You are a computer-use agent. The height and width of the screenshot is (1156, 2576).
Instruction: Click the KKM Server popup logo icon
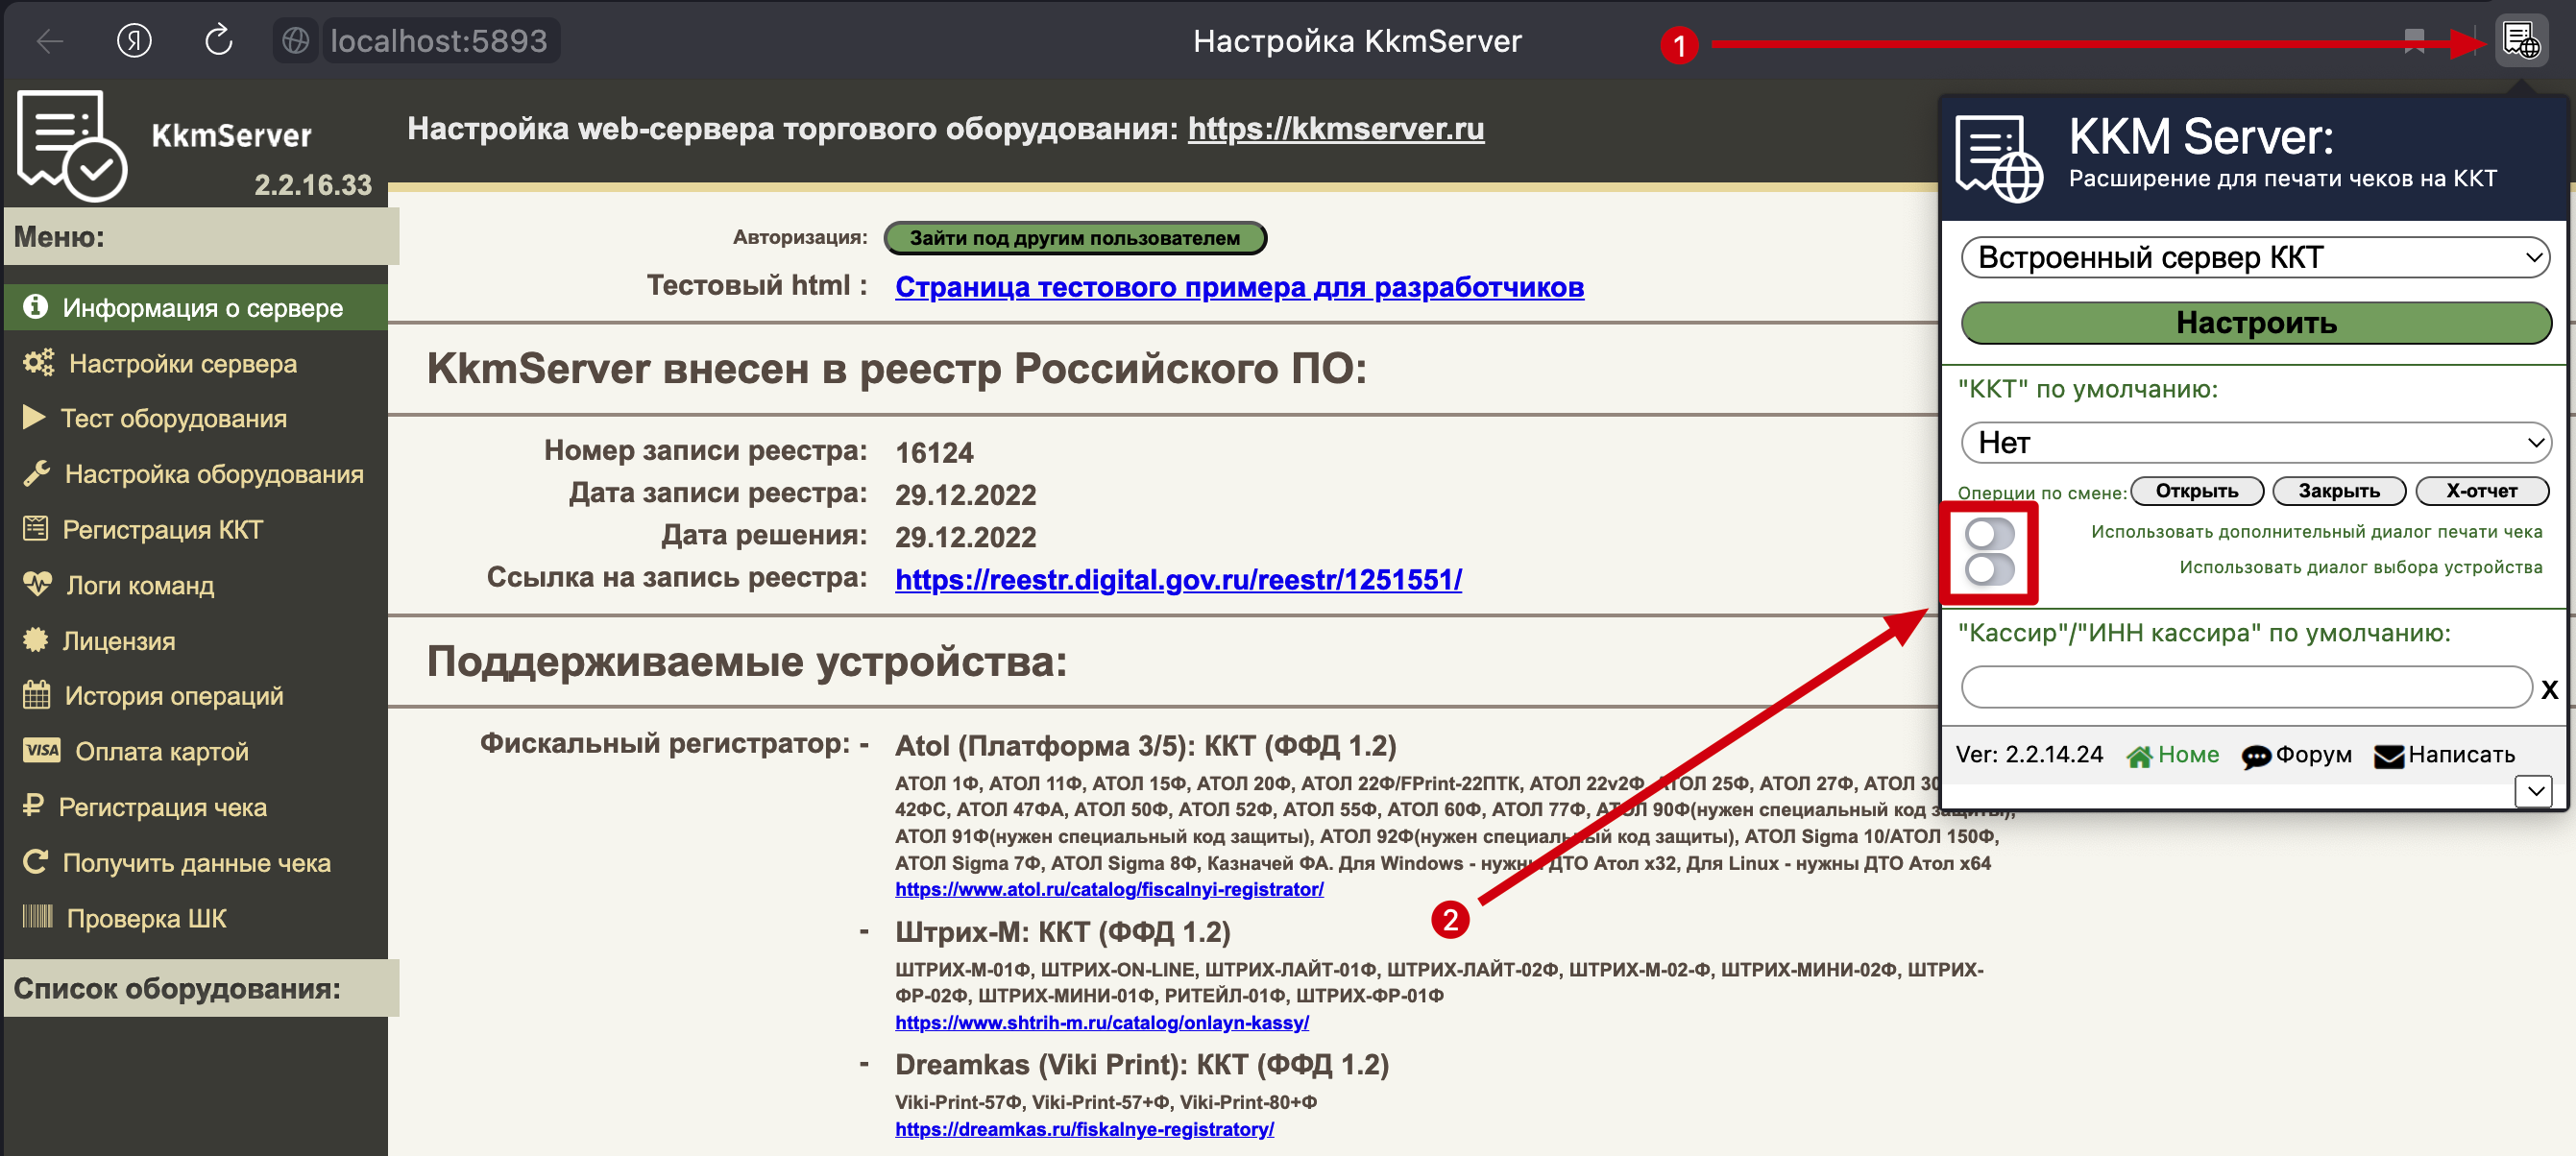pyautogui.click(x=1999, y=159)
